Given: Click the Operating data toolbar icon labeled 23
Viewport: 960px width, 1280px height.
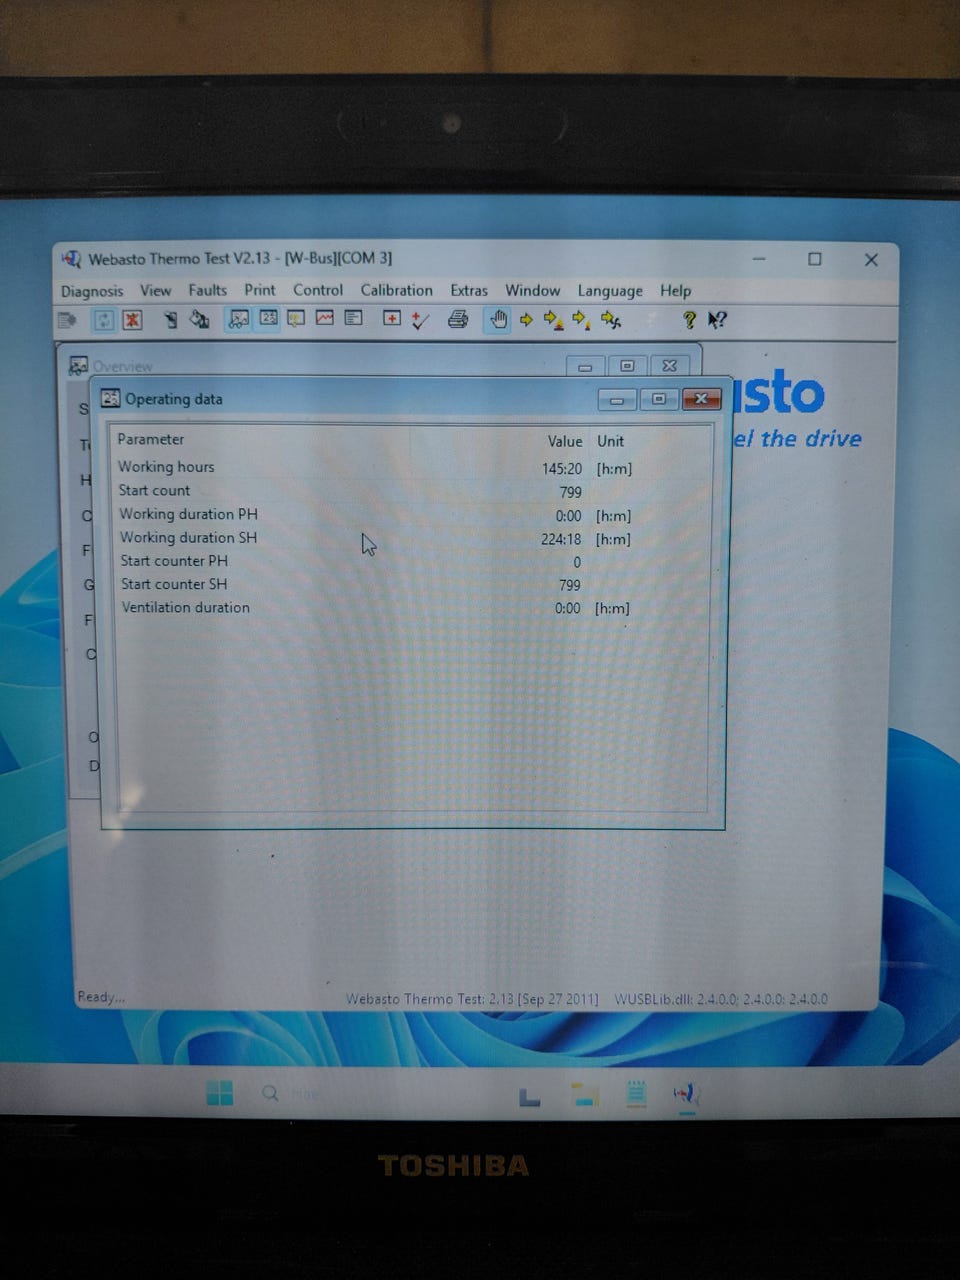Looking at the screenshot, I should point(268,318).
